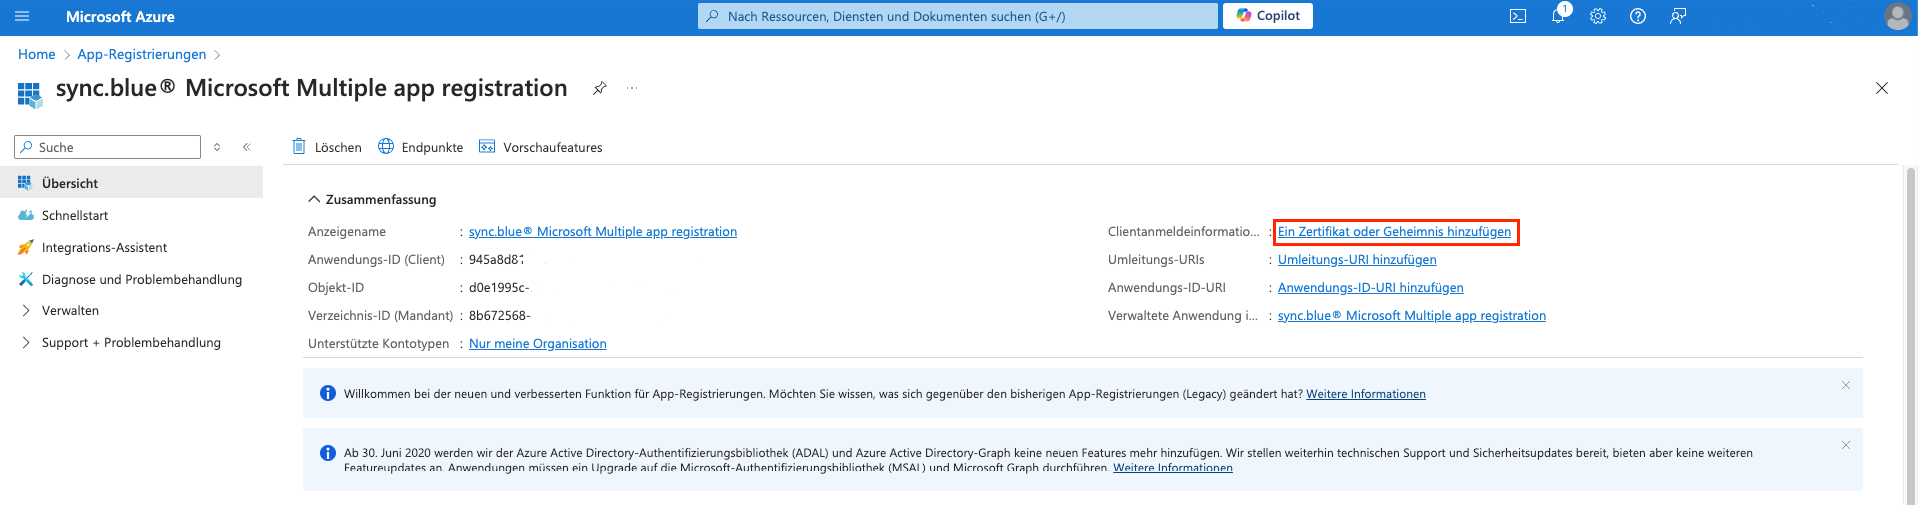This screenshot has height=505, width=1918.
Task: Pin the app registration page
Action: (x=599, y=89)
